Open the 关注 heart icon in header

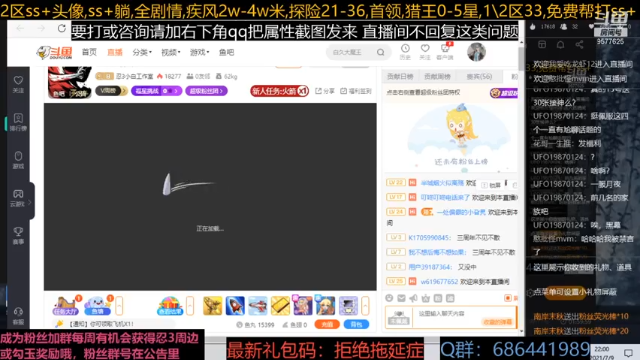pos(425,52)
